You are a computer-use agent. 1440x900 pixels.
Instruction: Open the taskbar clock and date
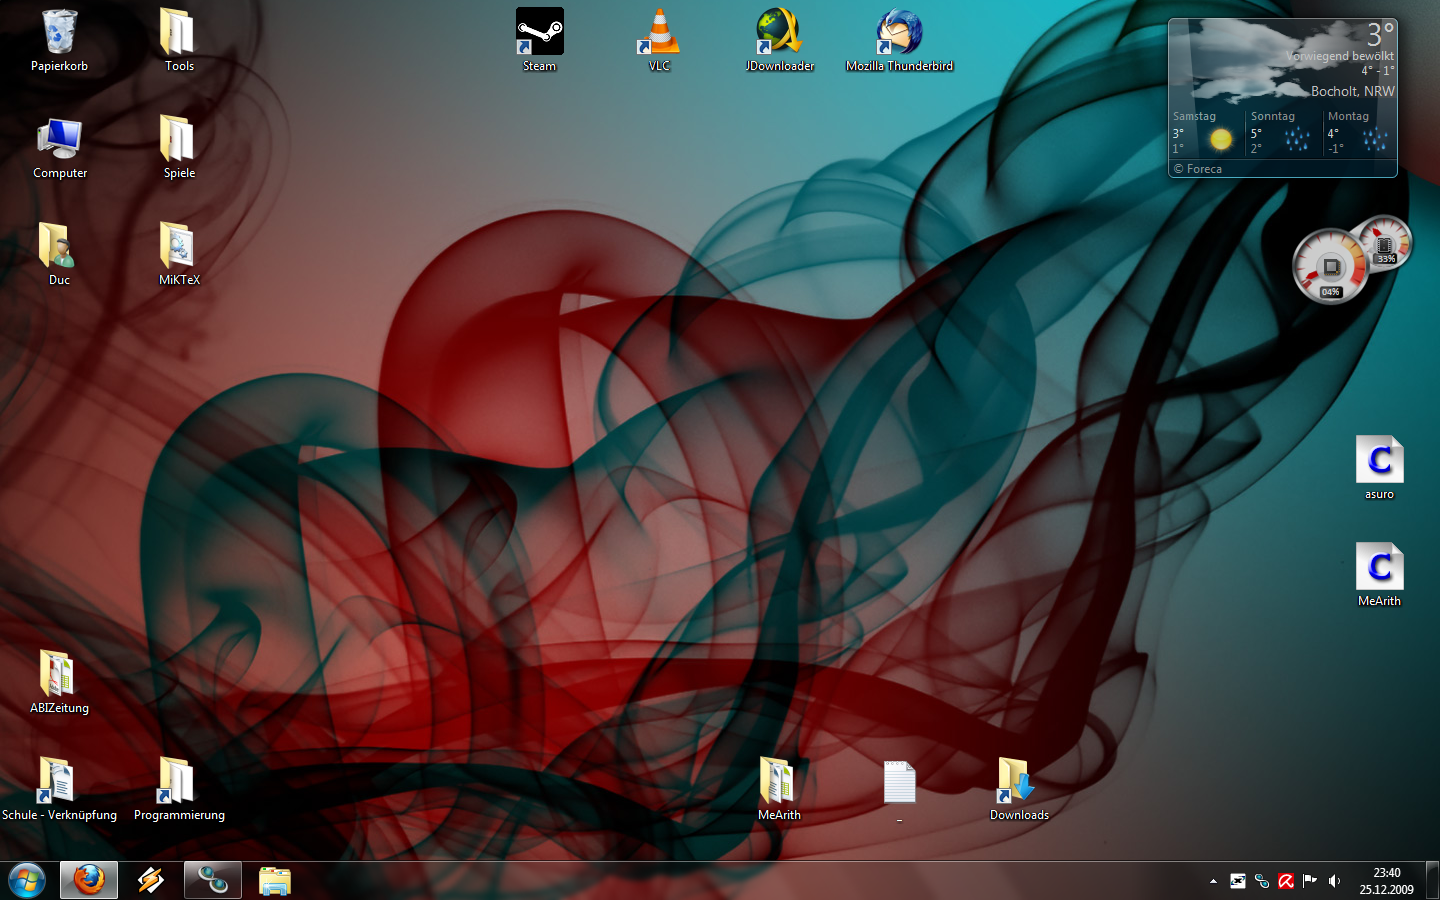point(1386,881)
